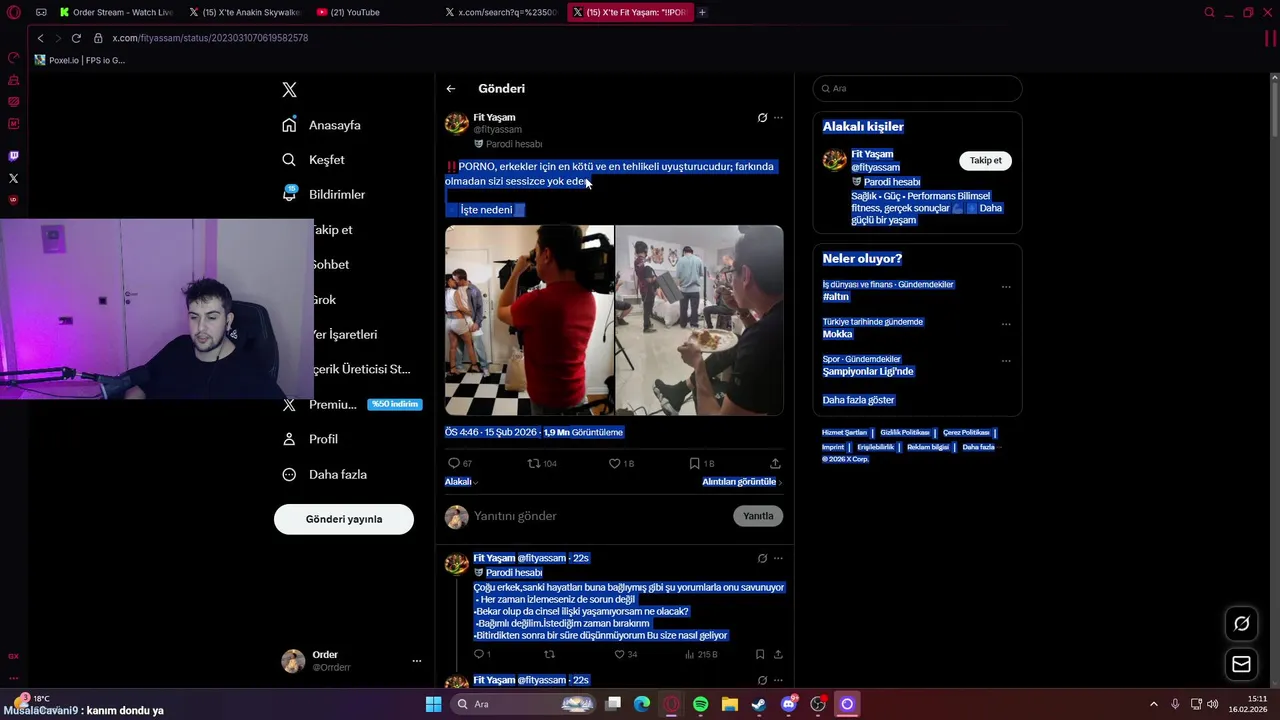The height and width of the screenshot is (720, 1280).
Task: Open more options on main post
Action: coord(778,118)
